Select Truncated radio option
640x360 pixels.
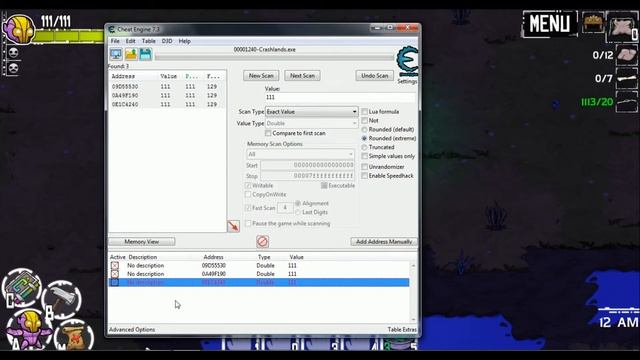tap(364, 147)
